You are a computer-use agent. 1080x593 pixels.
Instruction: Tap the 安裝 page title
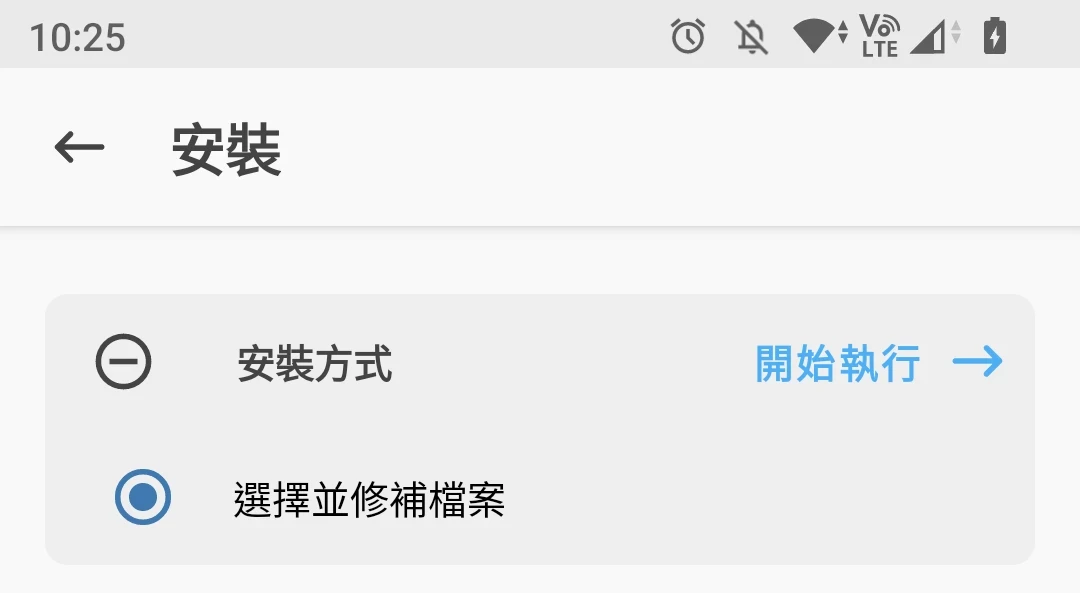point(227,149)
